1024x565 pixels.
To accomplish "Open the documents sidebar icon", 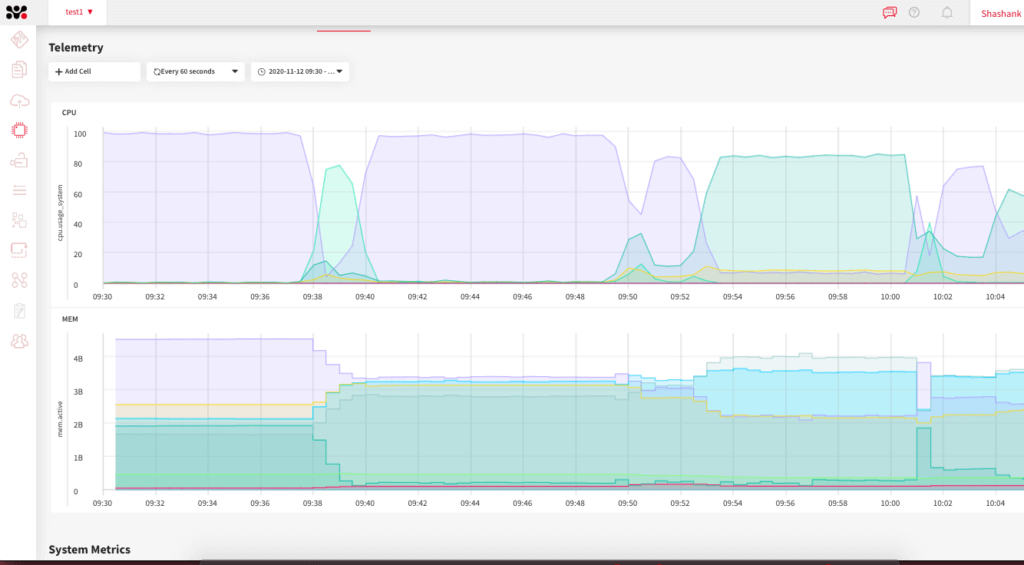I will (x=20, y=70).
